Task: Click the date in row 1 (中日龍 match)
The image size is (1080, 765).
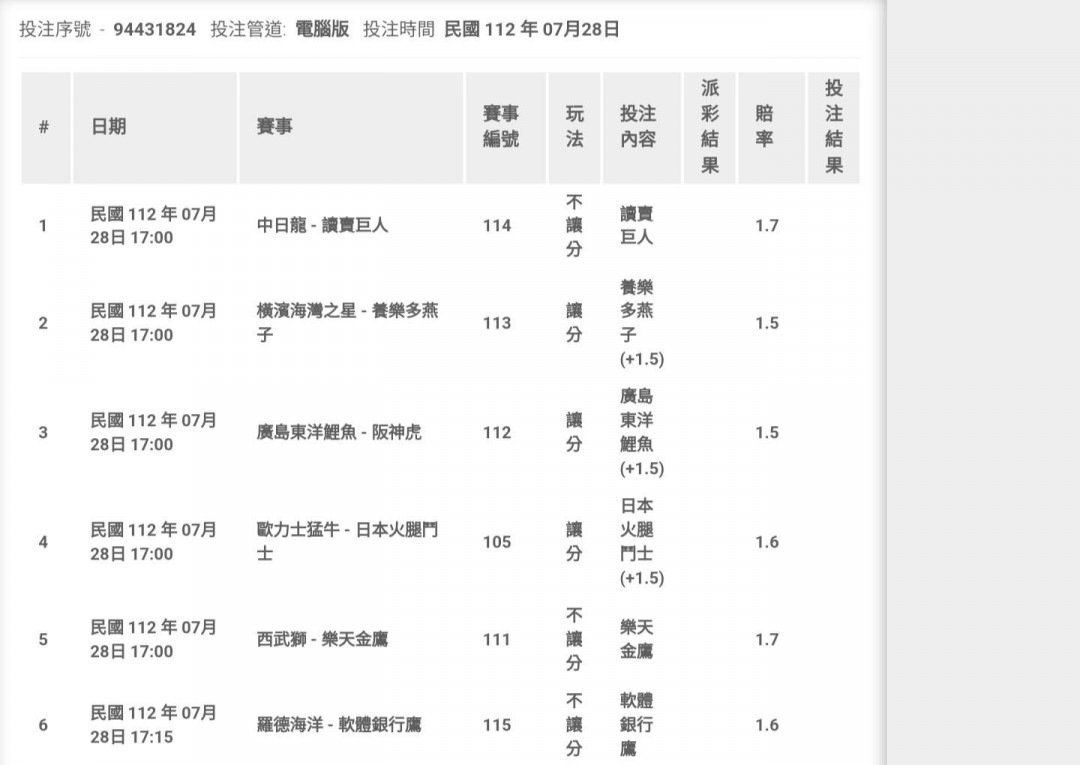Action: [154, 226]
